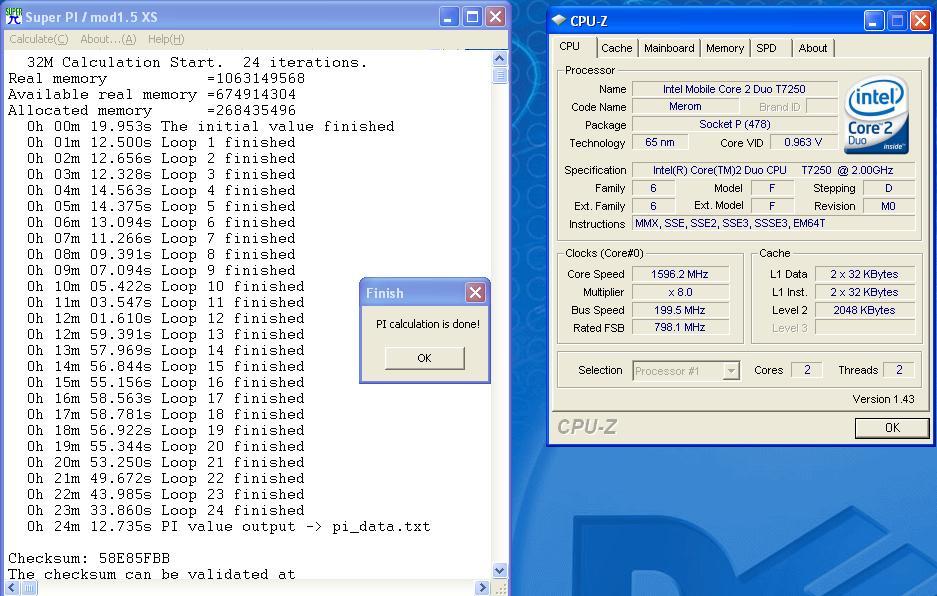Open the Help menu in Super PI

[166, 39]
